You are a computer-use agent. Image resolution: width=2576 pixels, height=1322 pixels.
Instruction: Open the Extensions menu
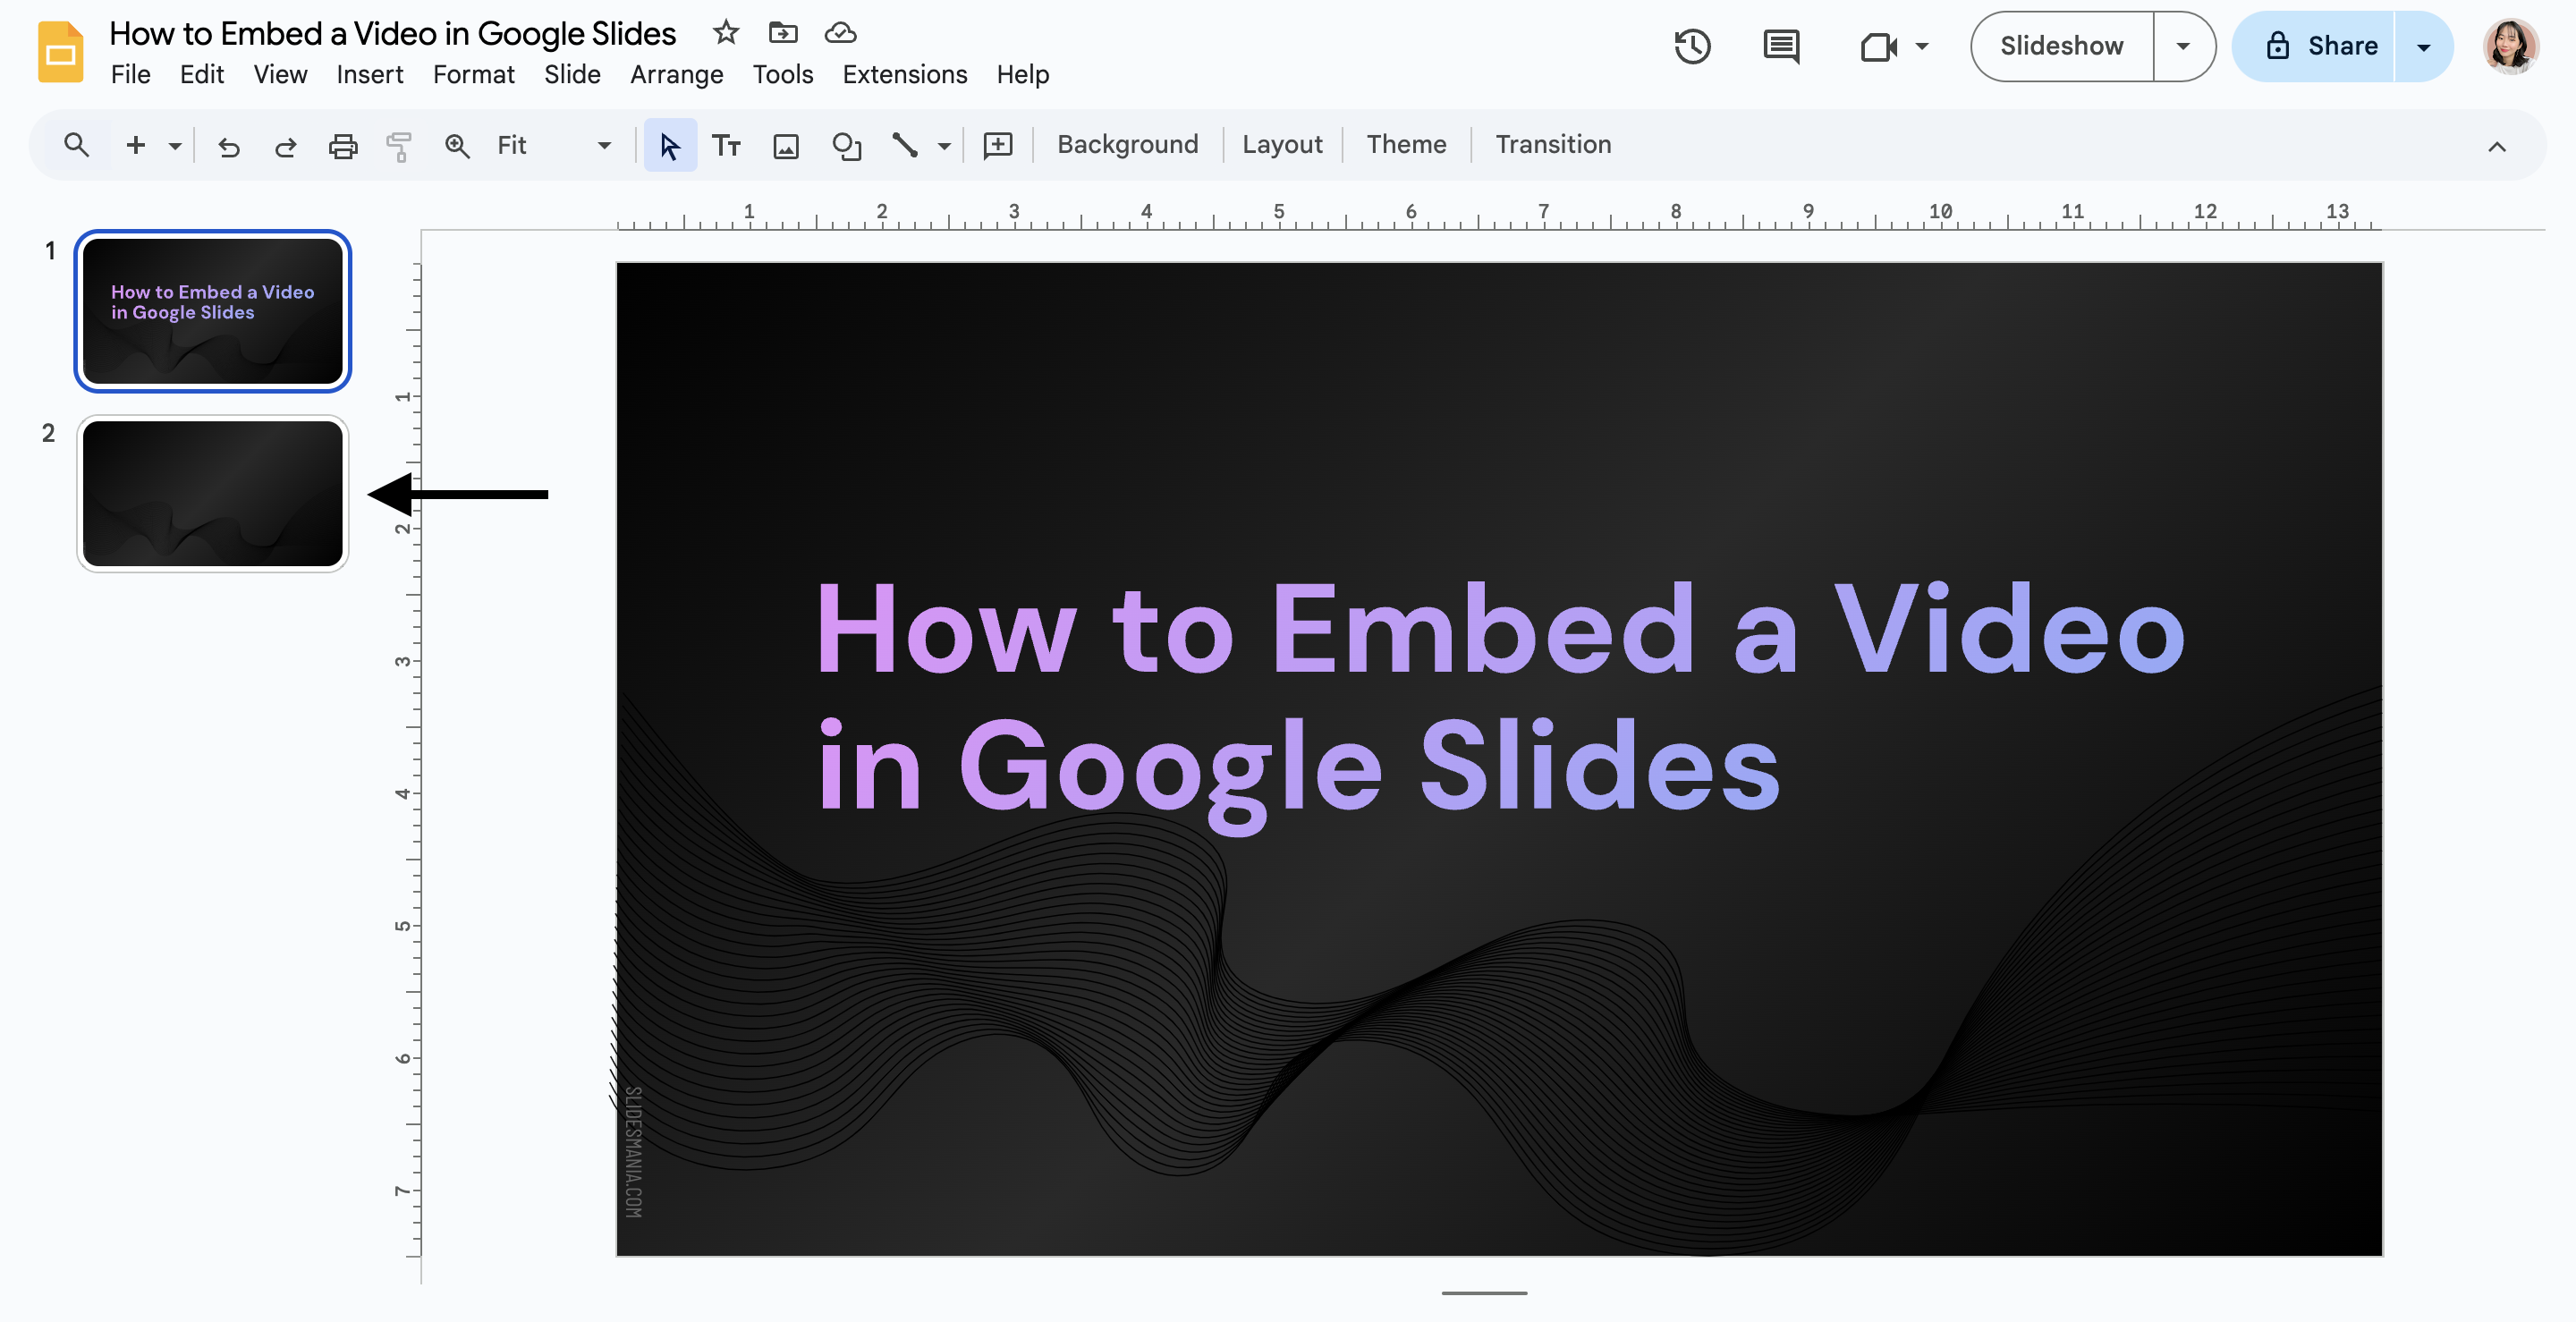point(904,74)
